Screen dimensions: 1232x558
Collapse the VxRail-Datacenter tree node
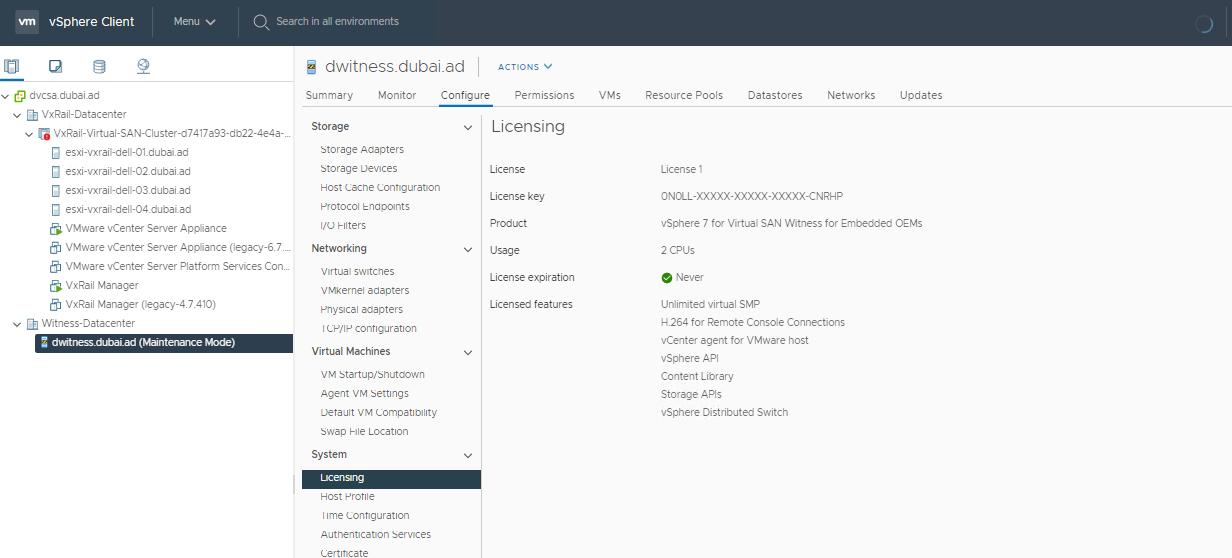17,115
